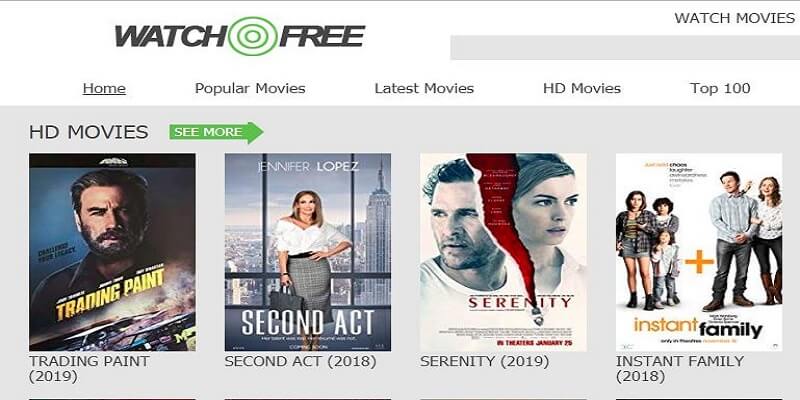Screen dimensions: 800x400
Task: Click the FREE text of the logo
Action: click(x=322, y=37)
